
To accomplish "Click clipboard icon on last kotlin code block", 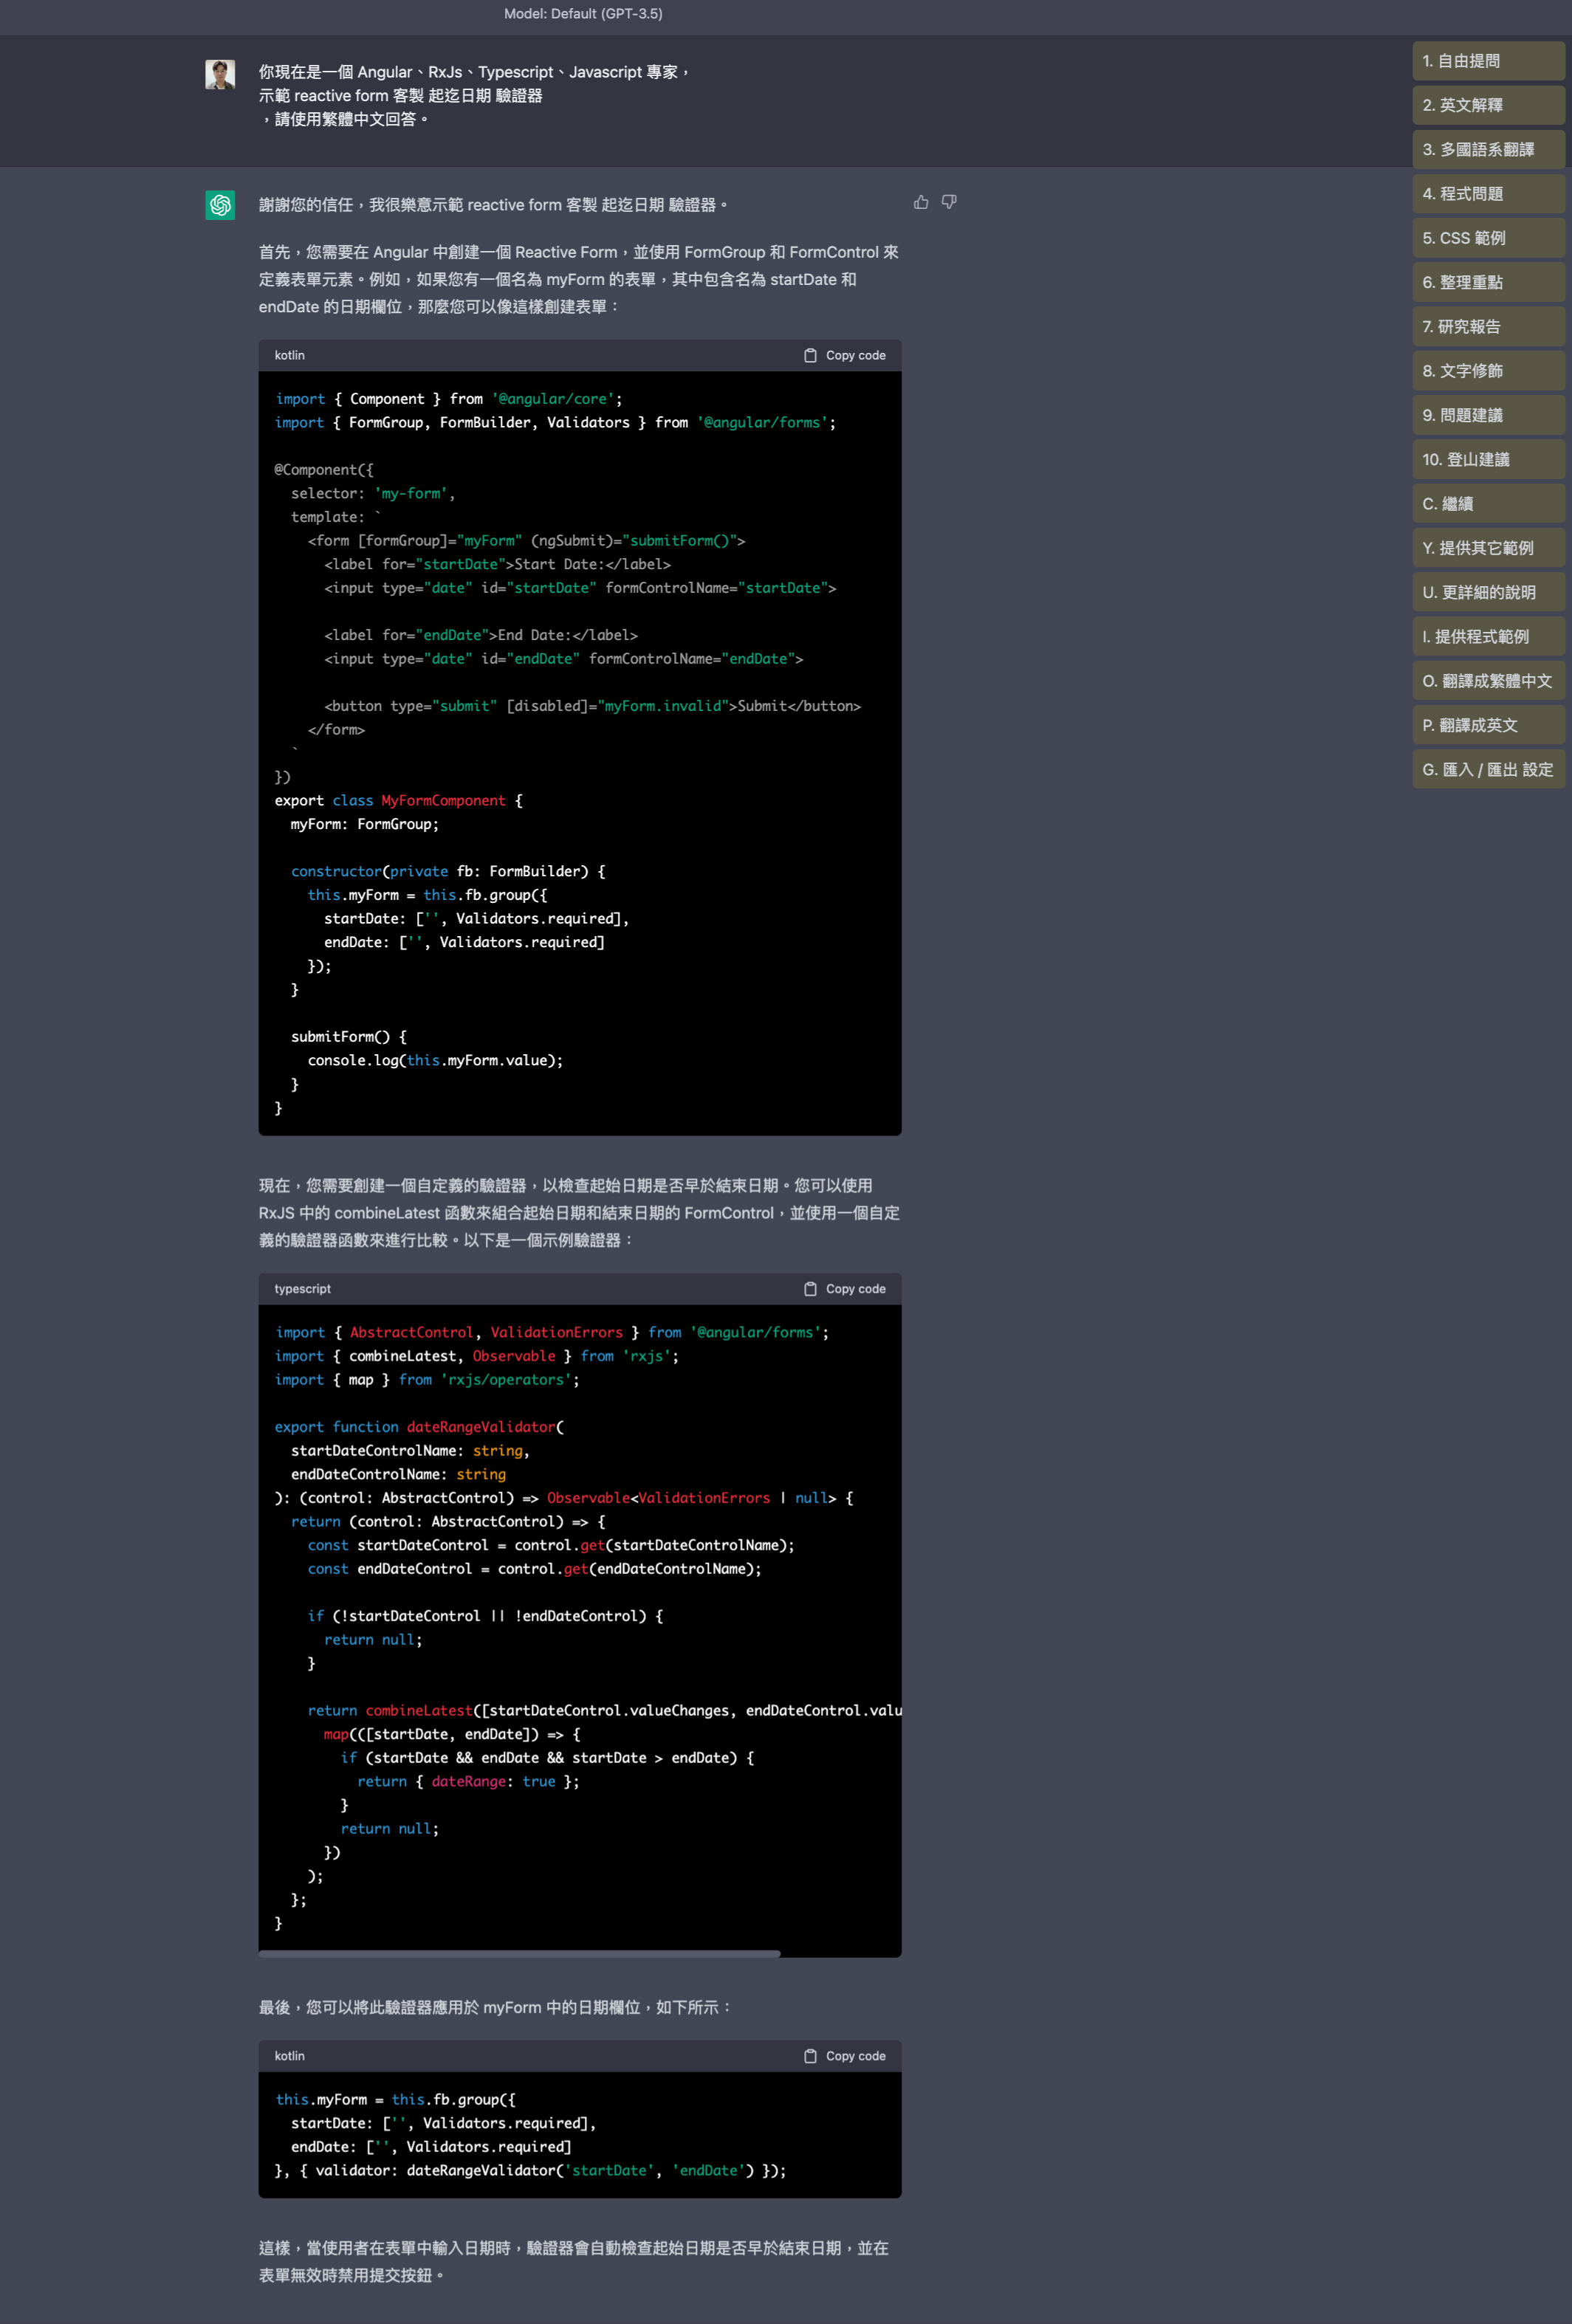I will click(x=810, y=2056).
